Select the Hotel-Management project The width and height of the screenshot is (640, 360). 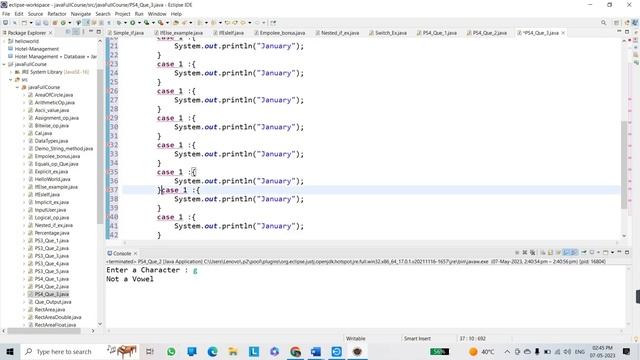[x=36, y=49]
